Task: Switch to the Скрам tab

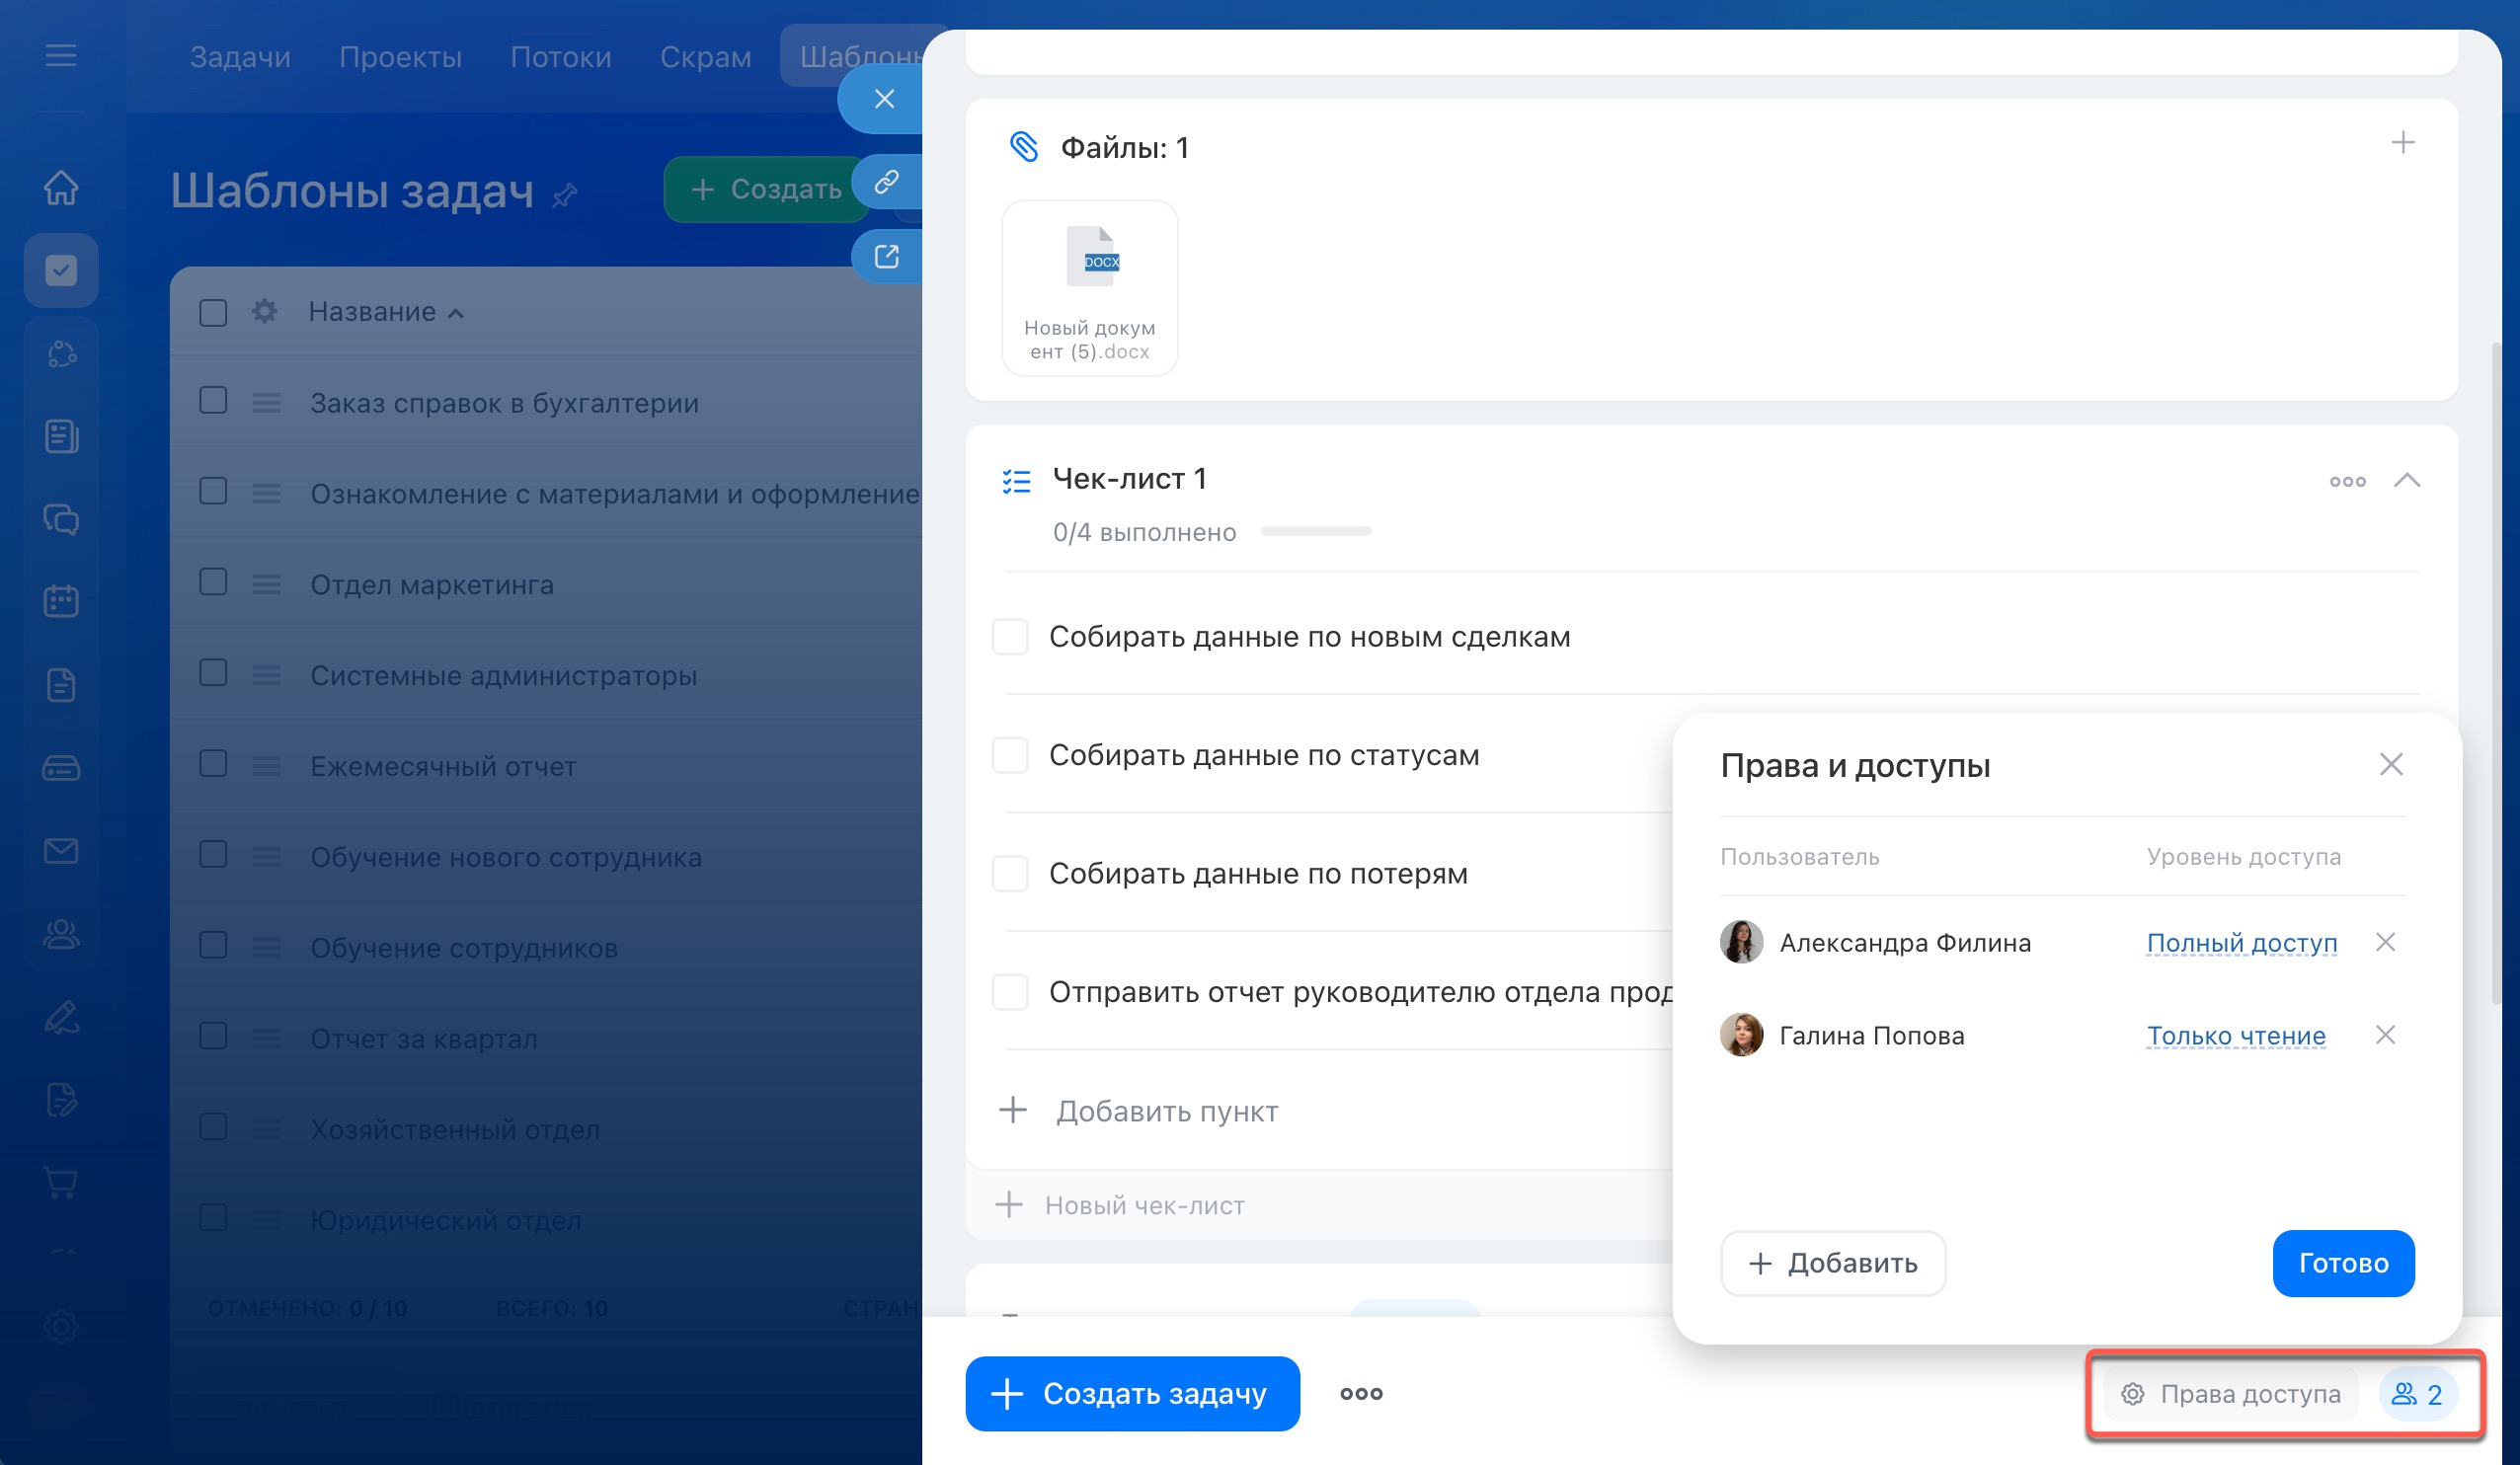Action: (705, 57)
